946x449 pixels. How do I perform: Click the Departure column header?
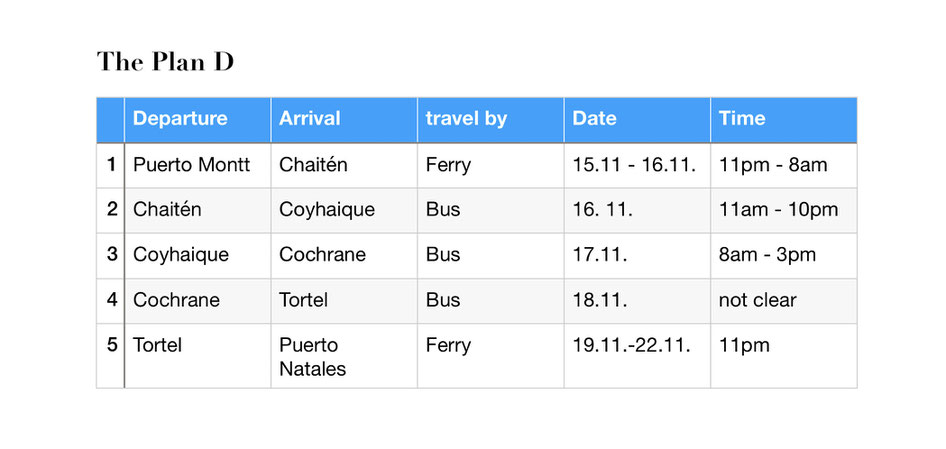tap(197, 119)
